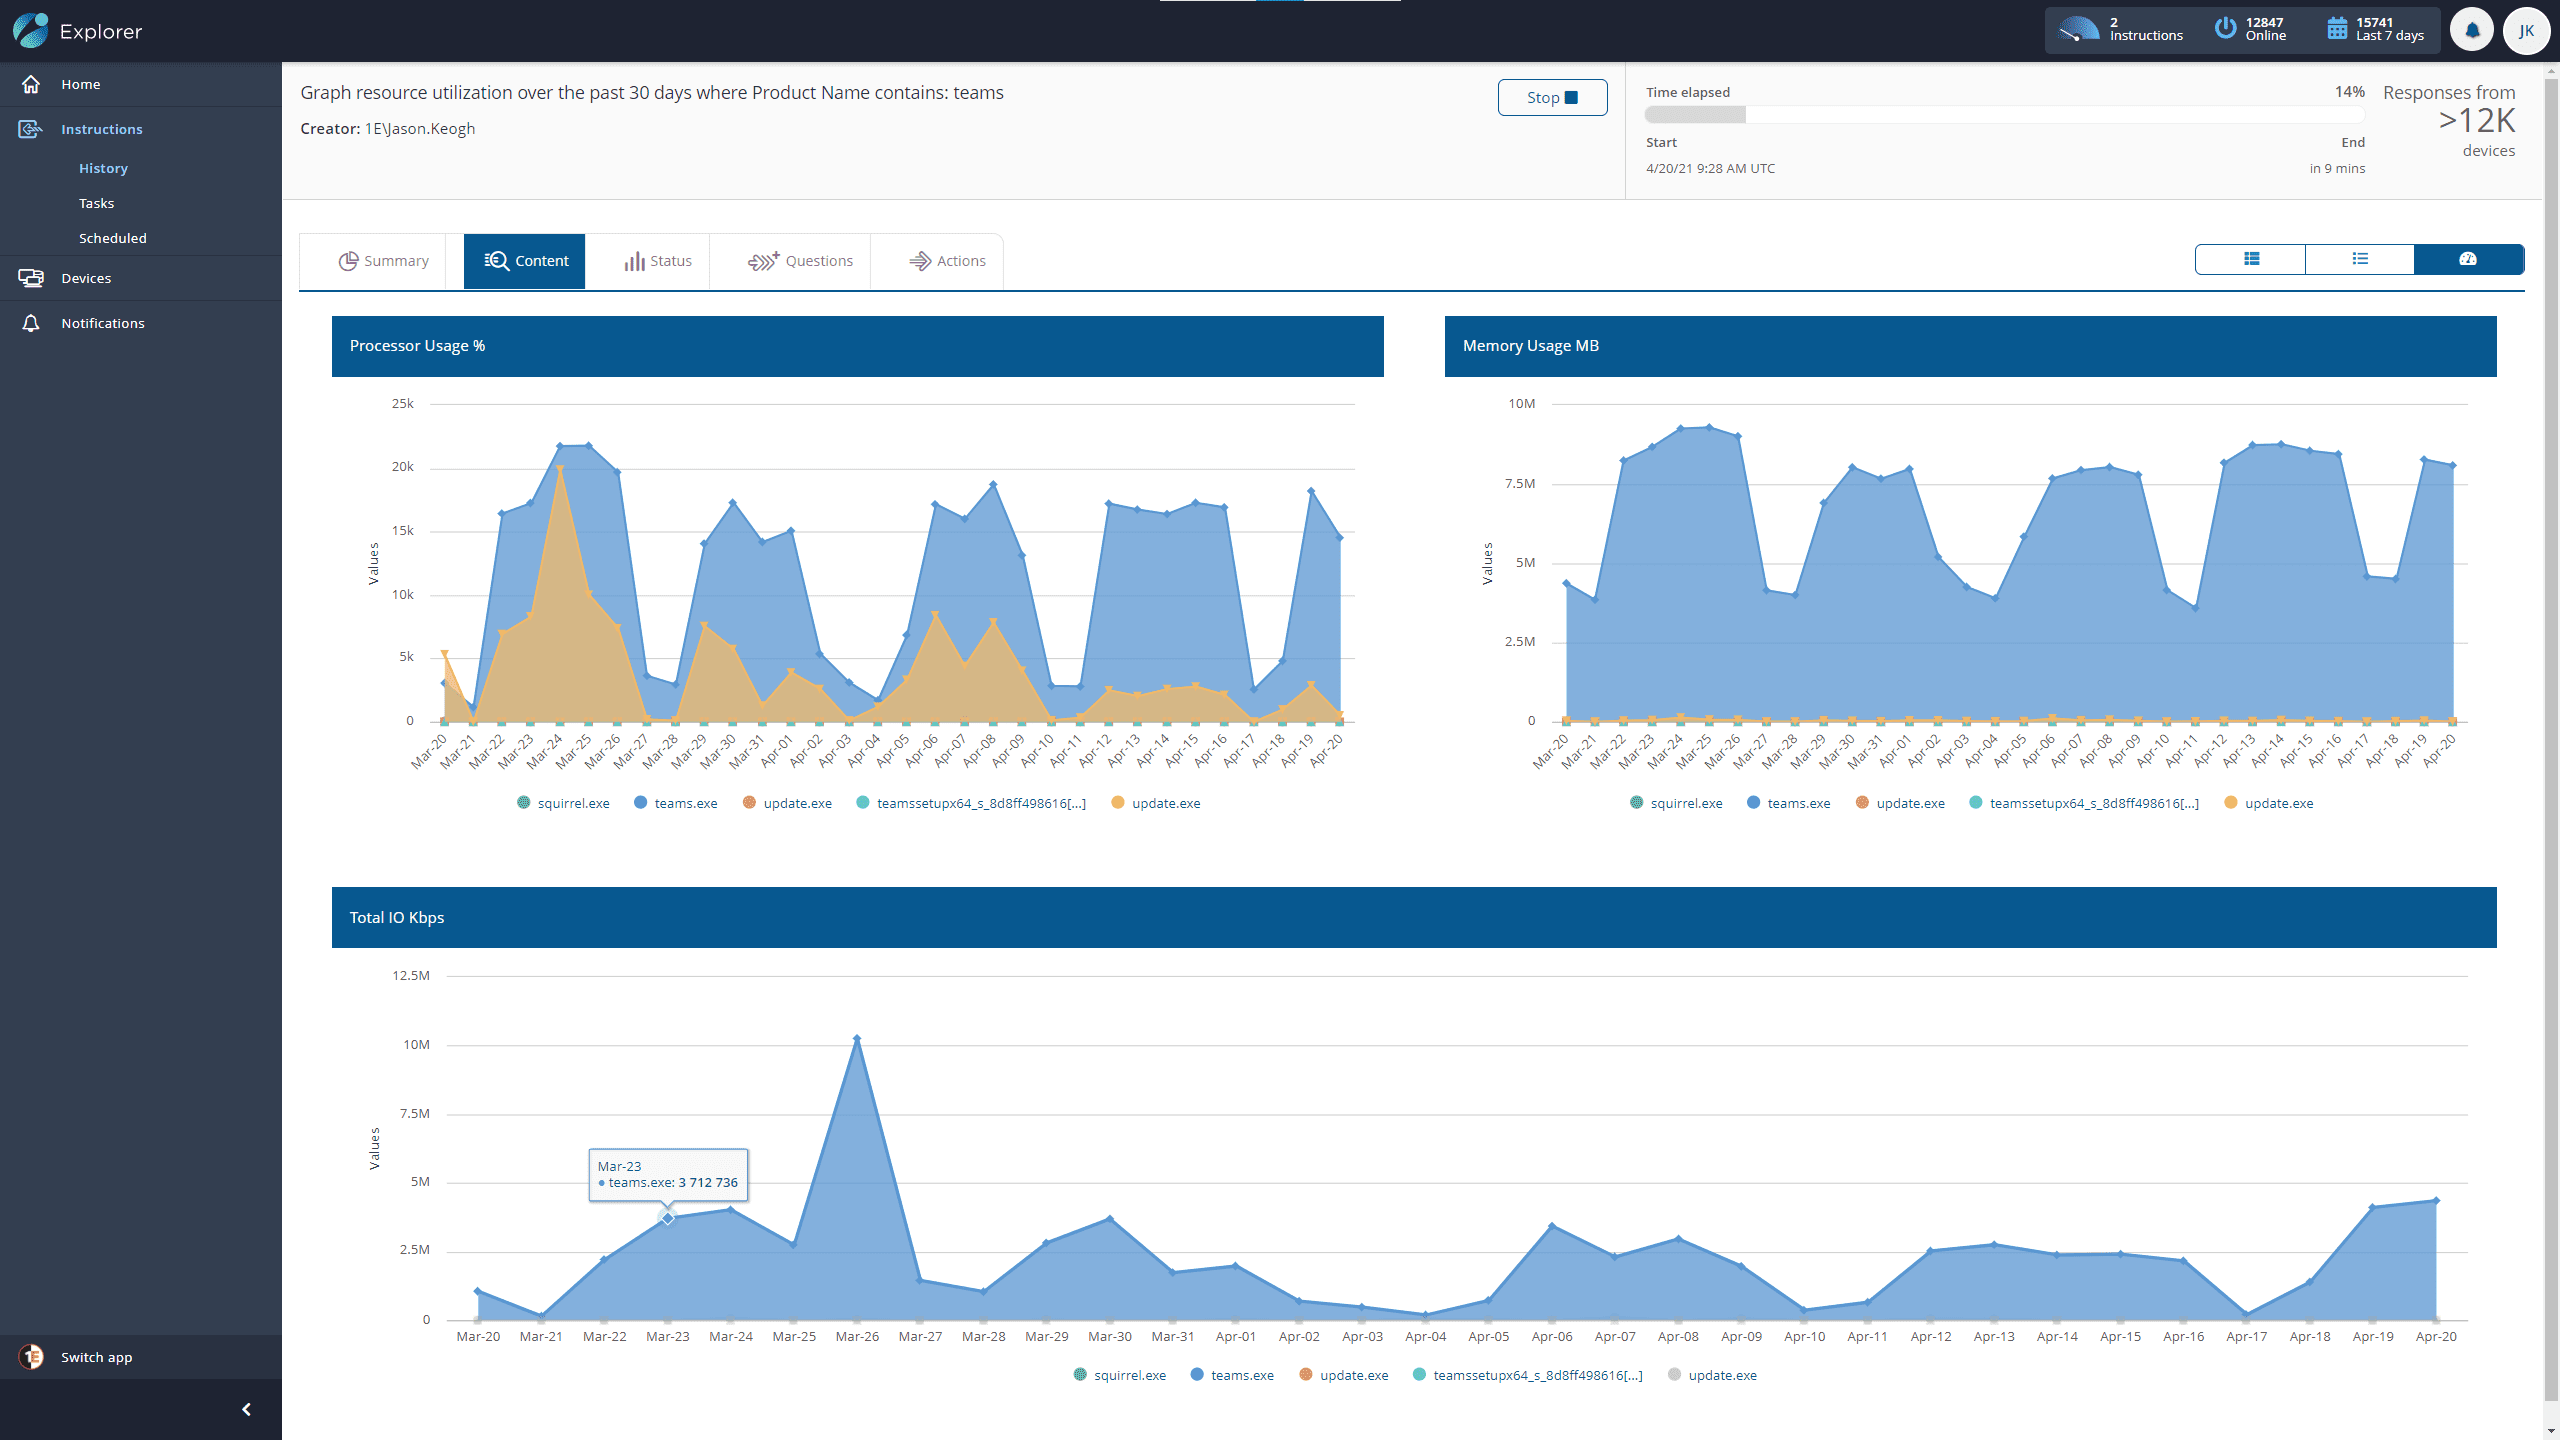Click the Total IO Kbps panel header

[x=1414, y=917]
